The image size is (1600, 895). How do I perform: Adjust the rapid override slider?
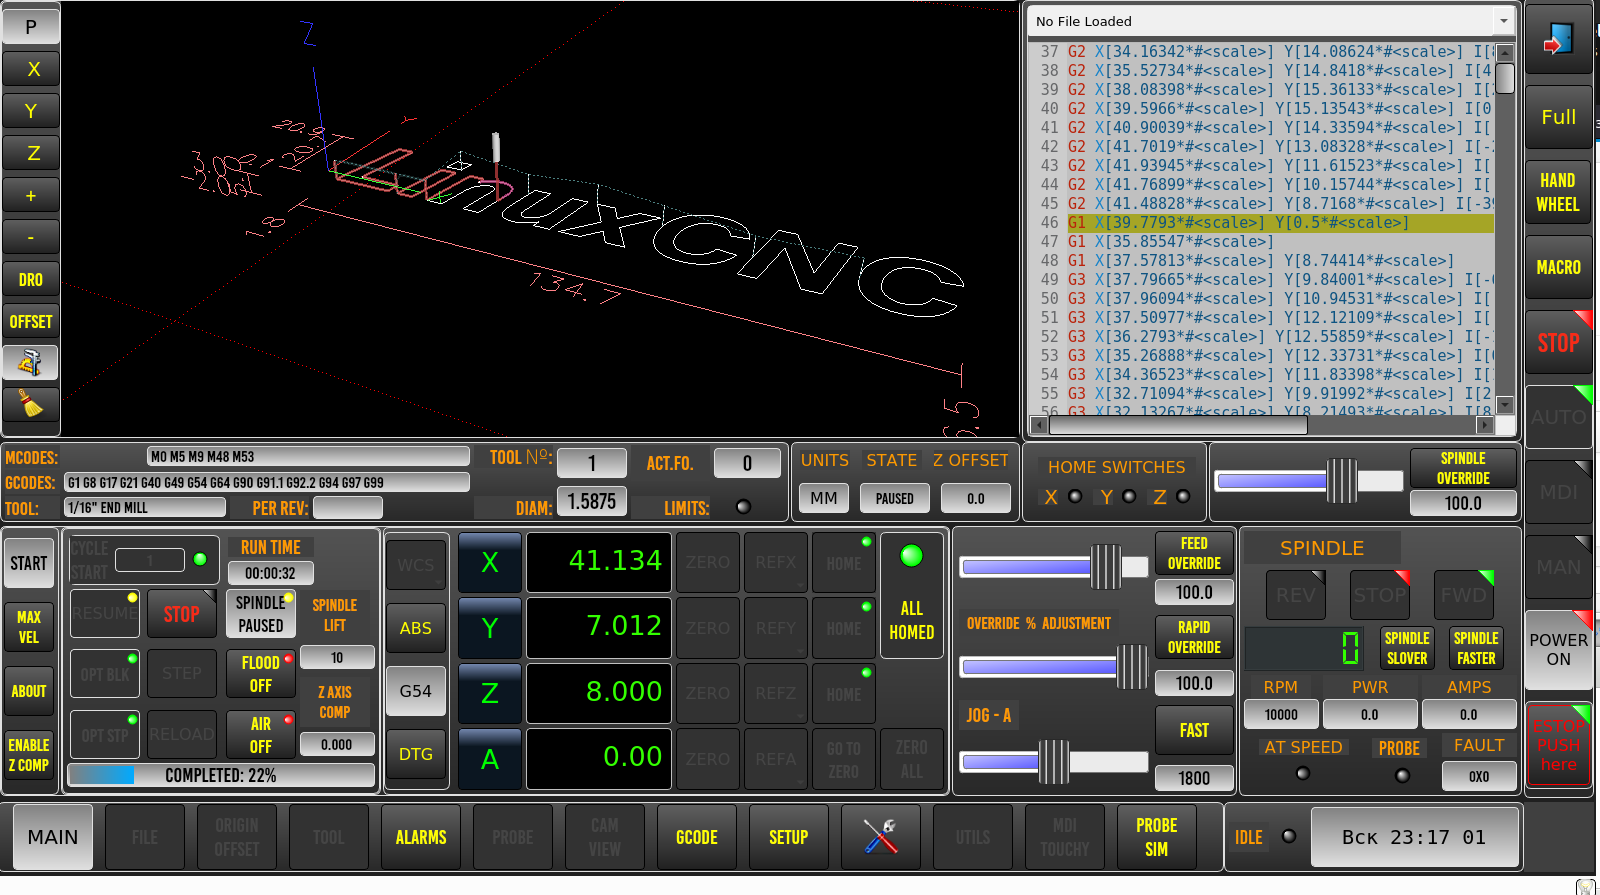1054,667
